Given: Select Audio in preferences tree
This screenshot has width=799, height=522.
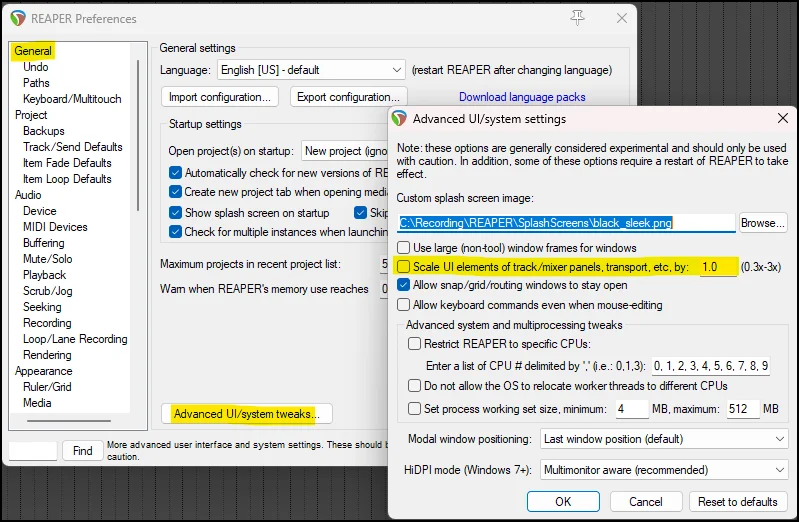Looking at the screenshot, I should [28, 195].
